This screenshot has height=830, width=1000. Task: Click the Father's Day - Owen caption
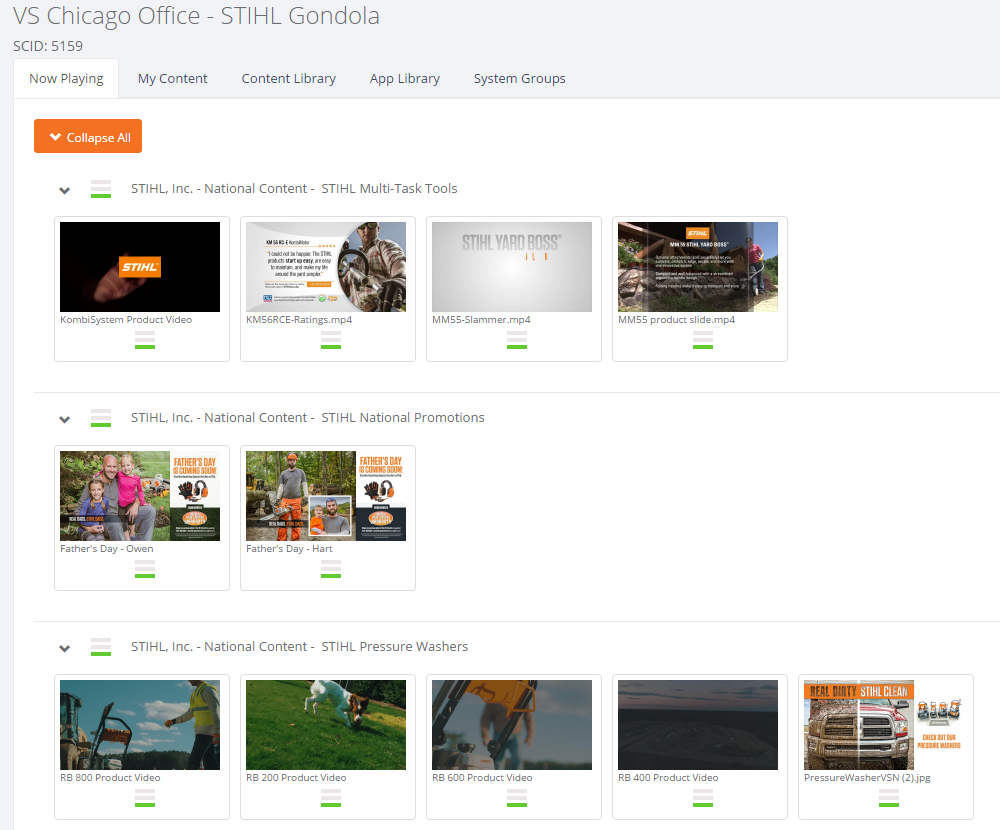point(107,549)
